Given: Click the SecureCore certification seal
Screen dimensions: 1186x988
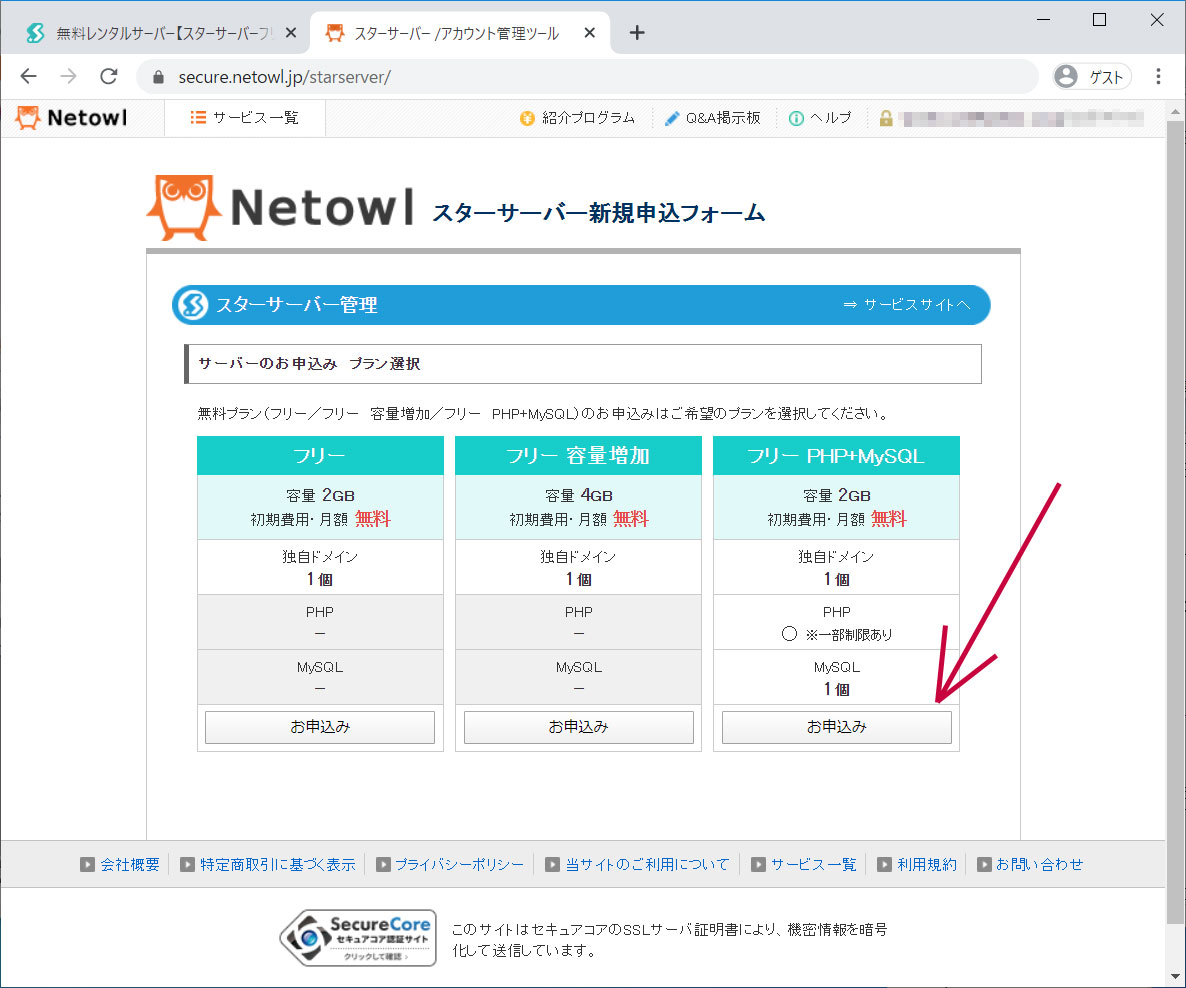Looking at the screenshot, I should coord(358,938).
